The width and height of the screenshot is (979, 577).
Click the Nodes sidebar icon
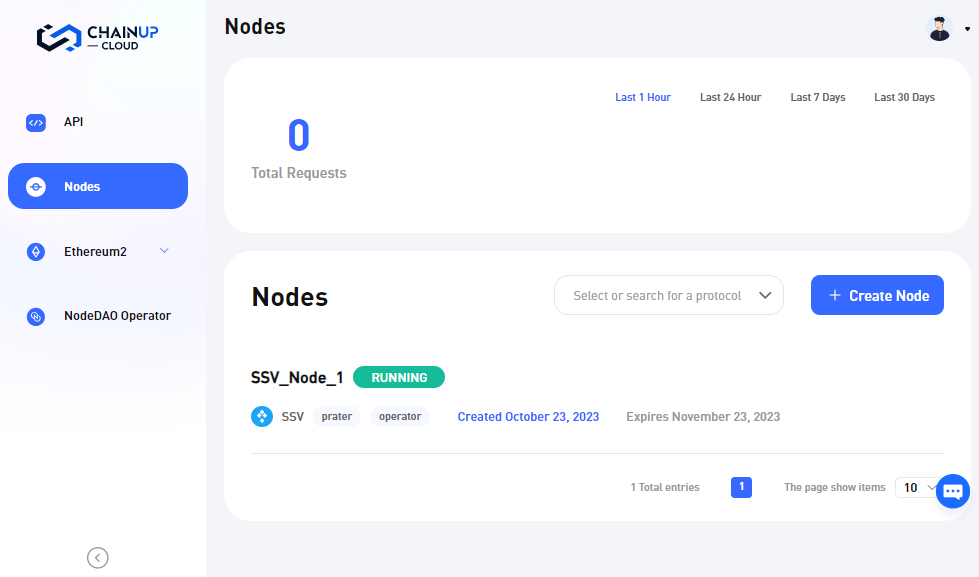pos(36,187)
